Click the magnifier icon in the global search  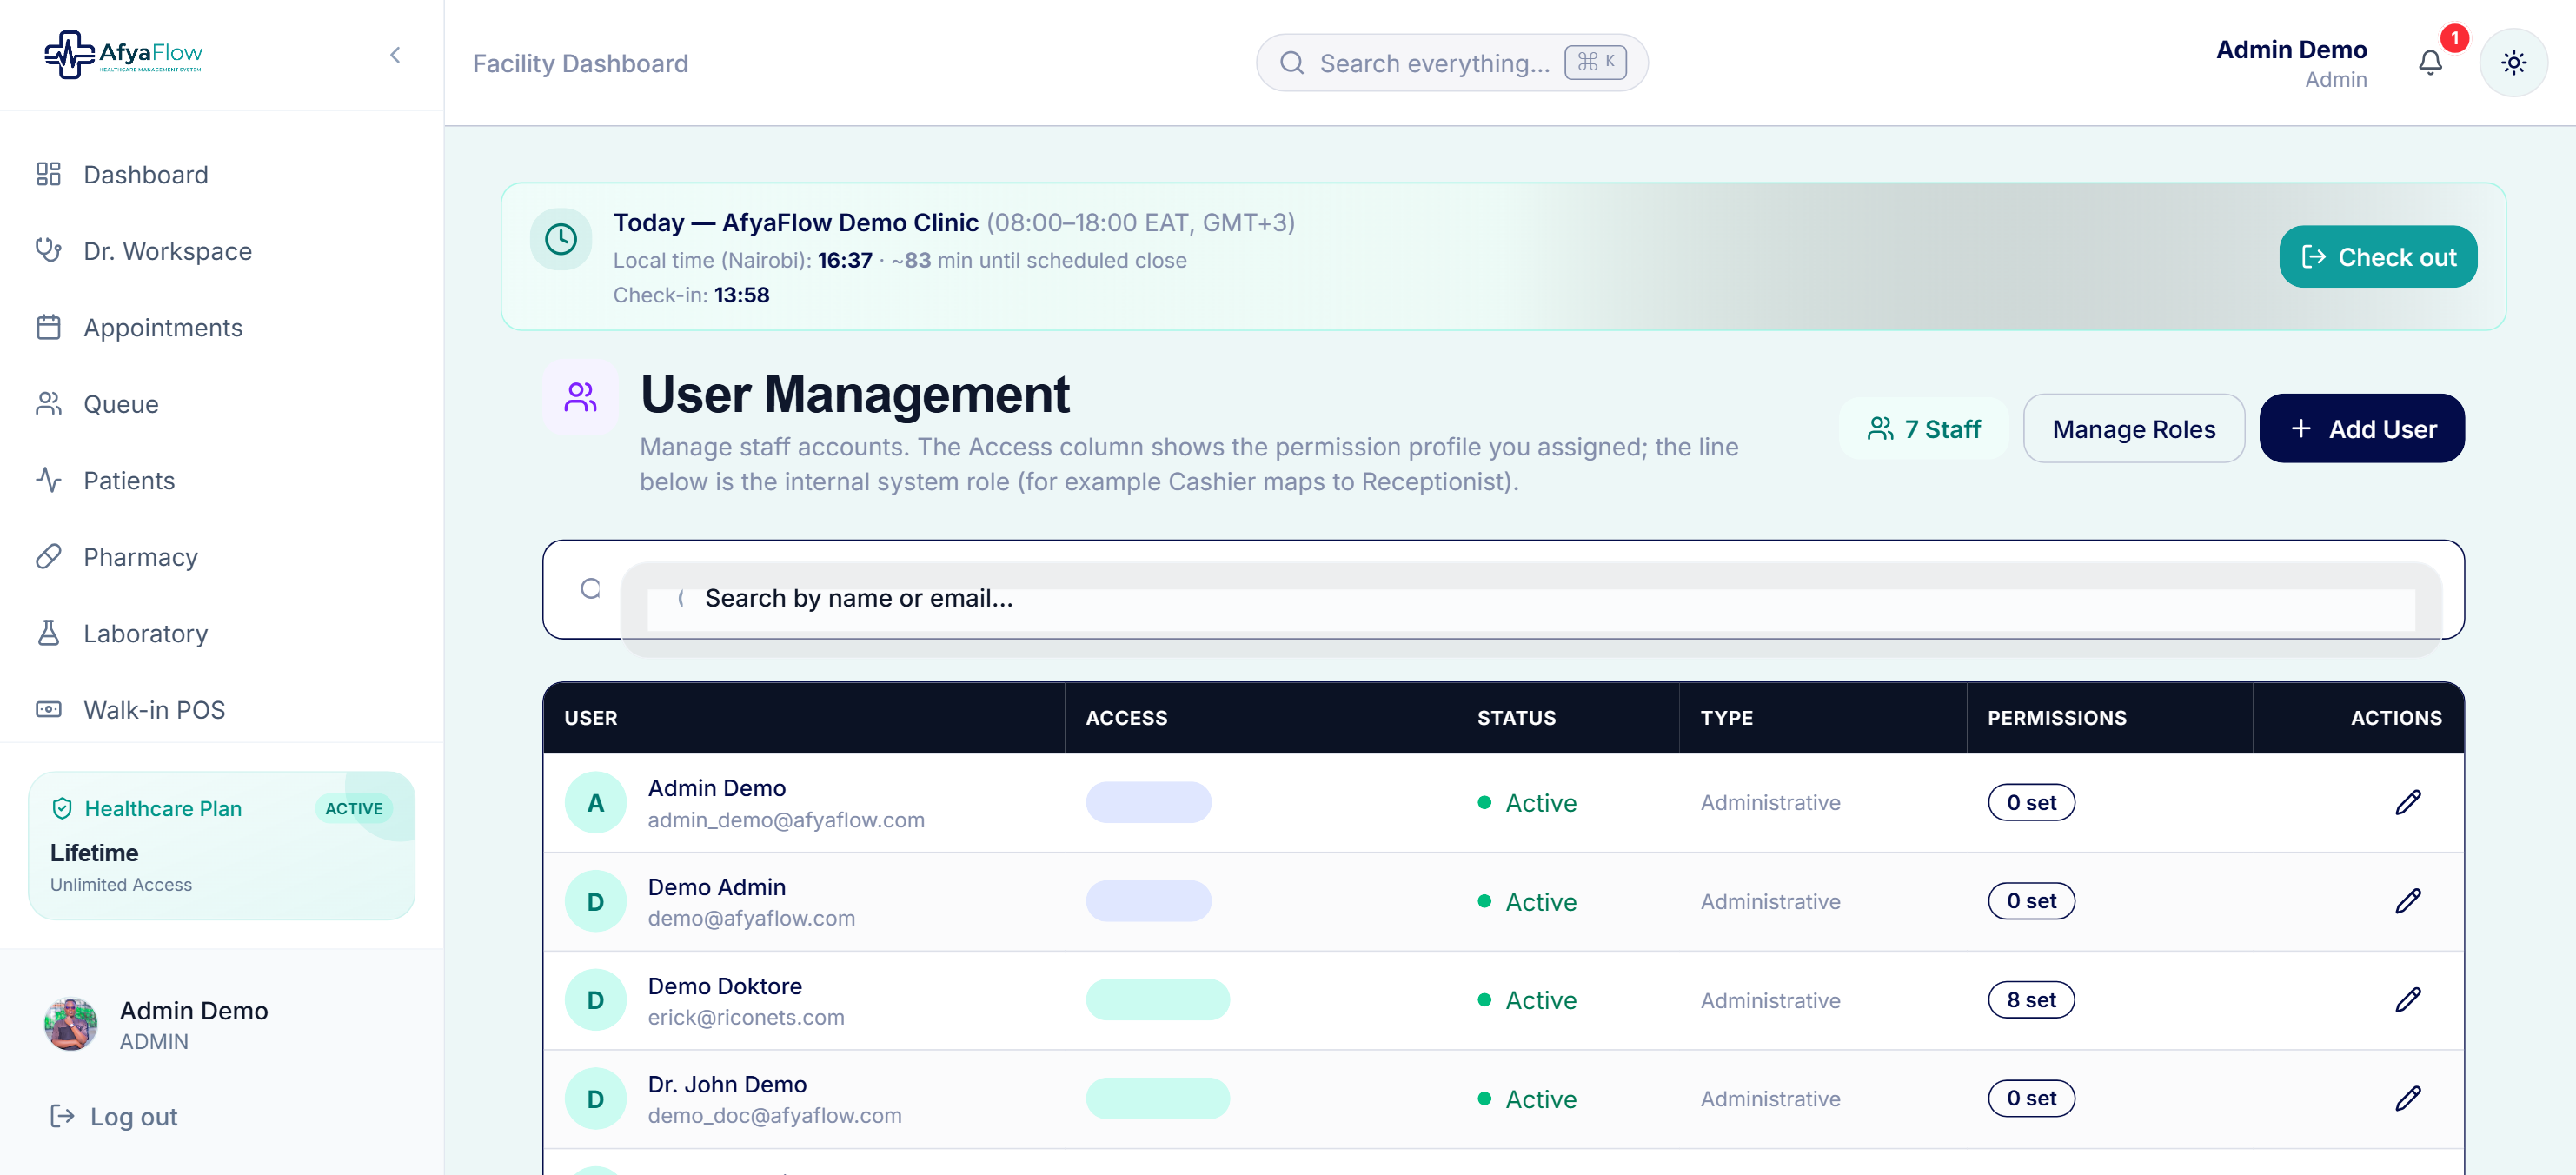click(x=1292, y=63)
